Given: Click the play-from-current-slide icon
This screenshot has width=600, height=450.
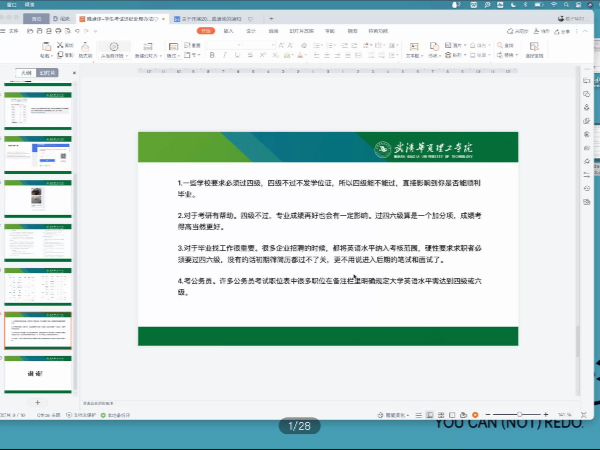Looking at the screenshot, I should pyautogui.click(x=114, y=47).
